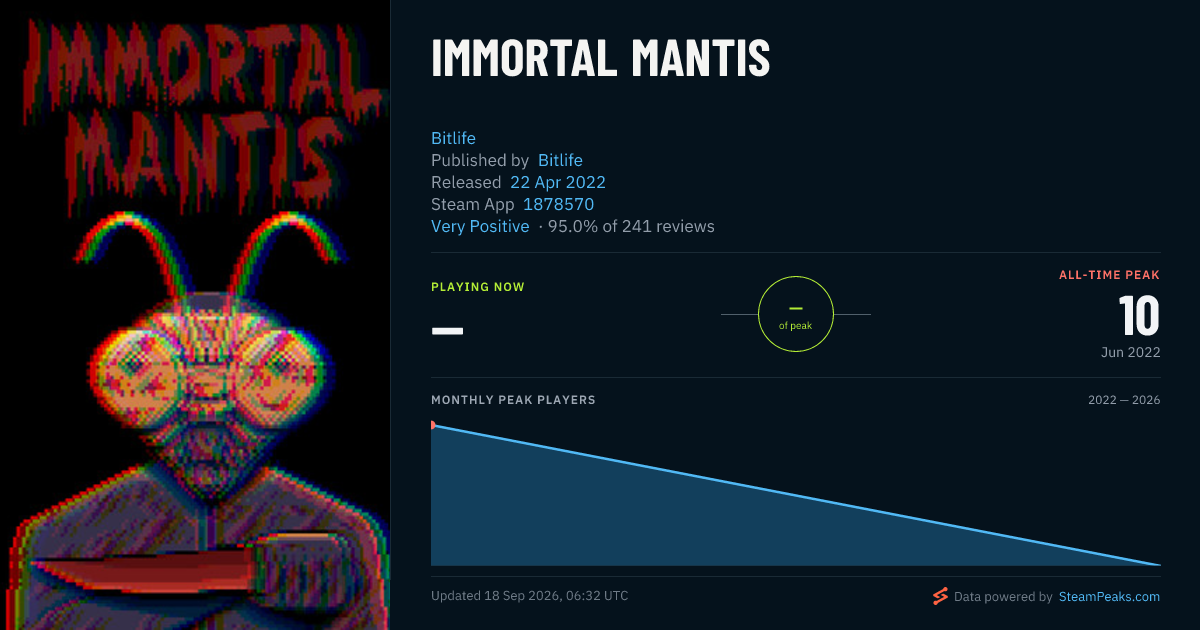Click the Very Positive review rating

click(x=480, y=226)
